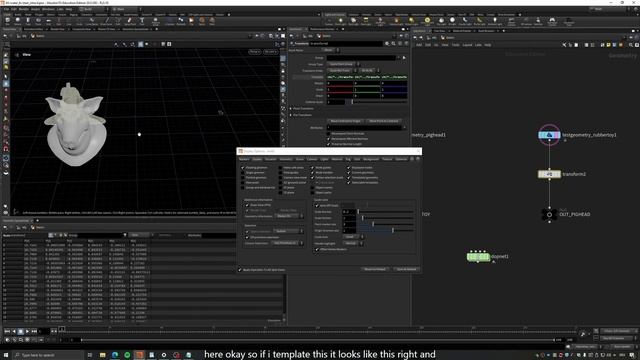
Task: Select the Tube shelf tool
Action: (28, 21)
